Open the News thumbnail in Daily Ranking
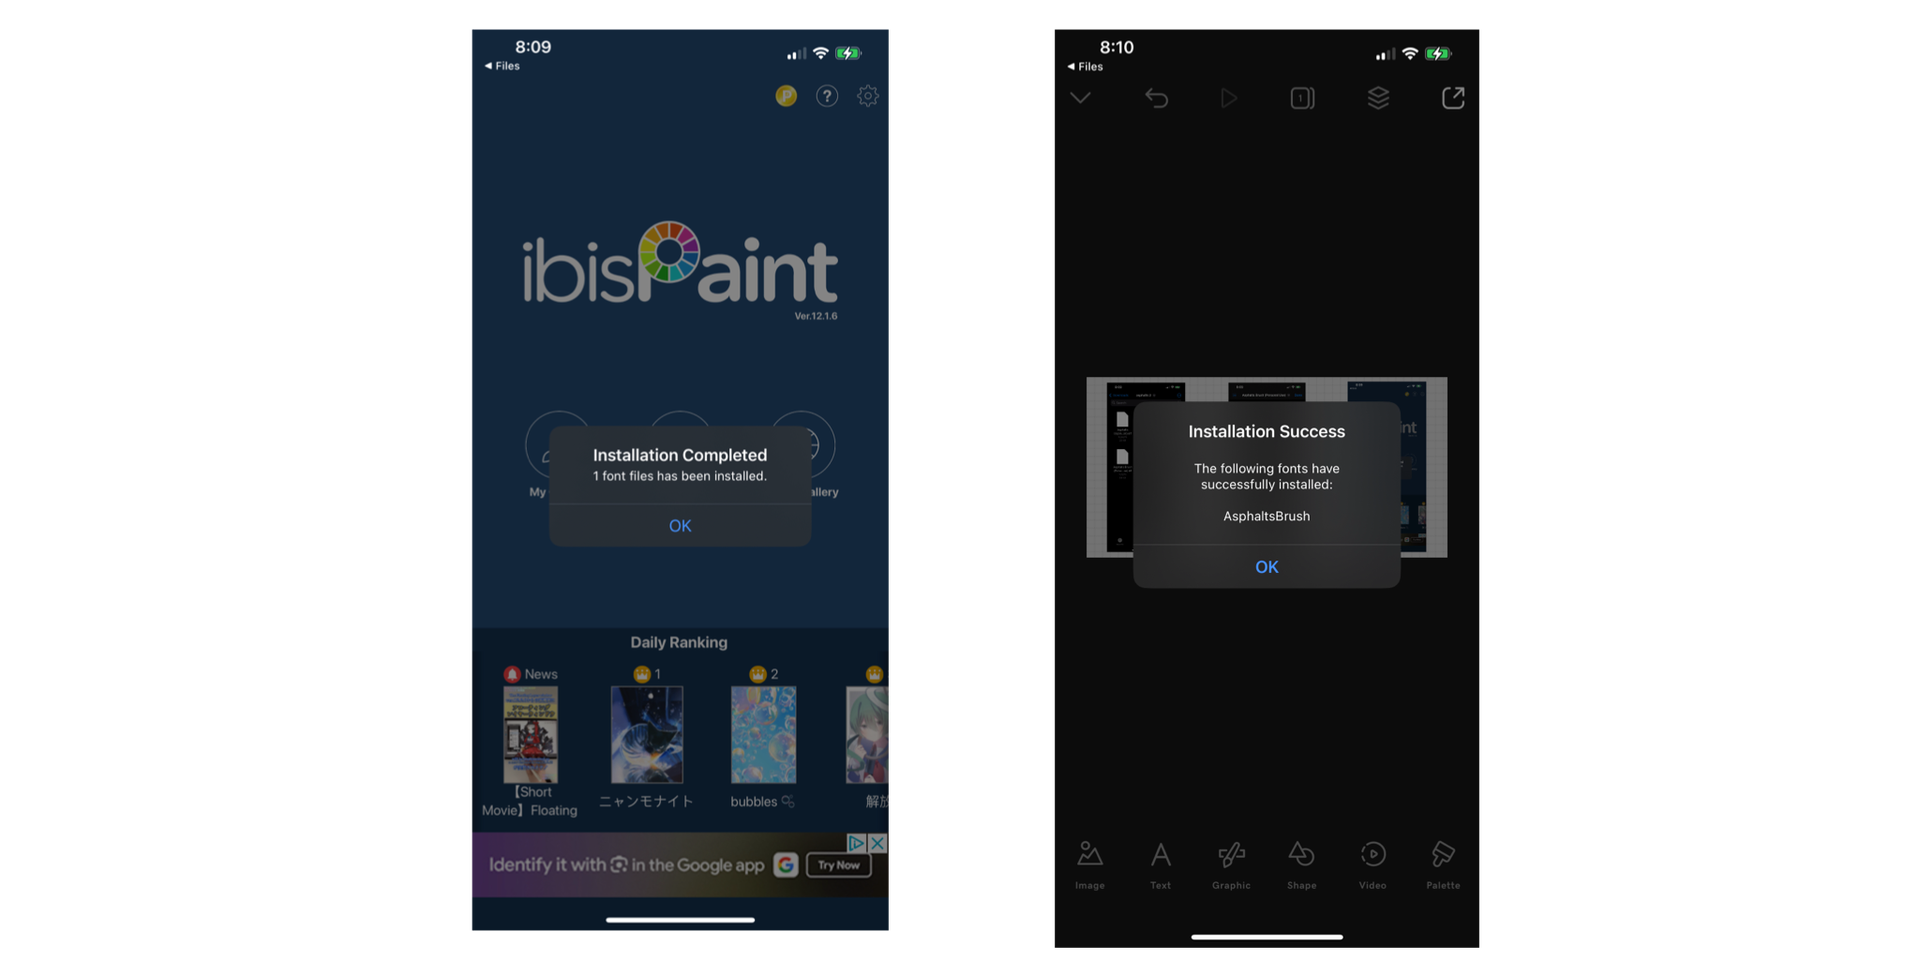The width and height of the screenshot is (1920, 960). point(530,734)
